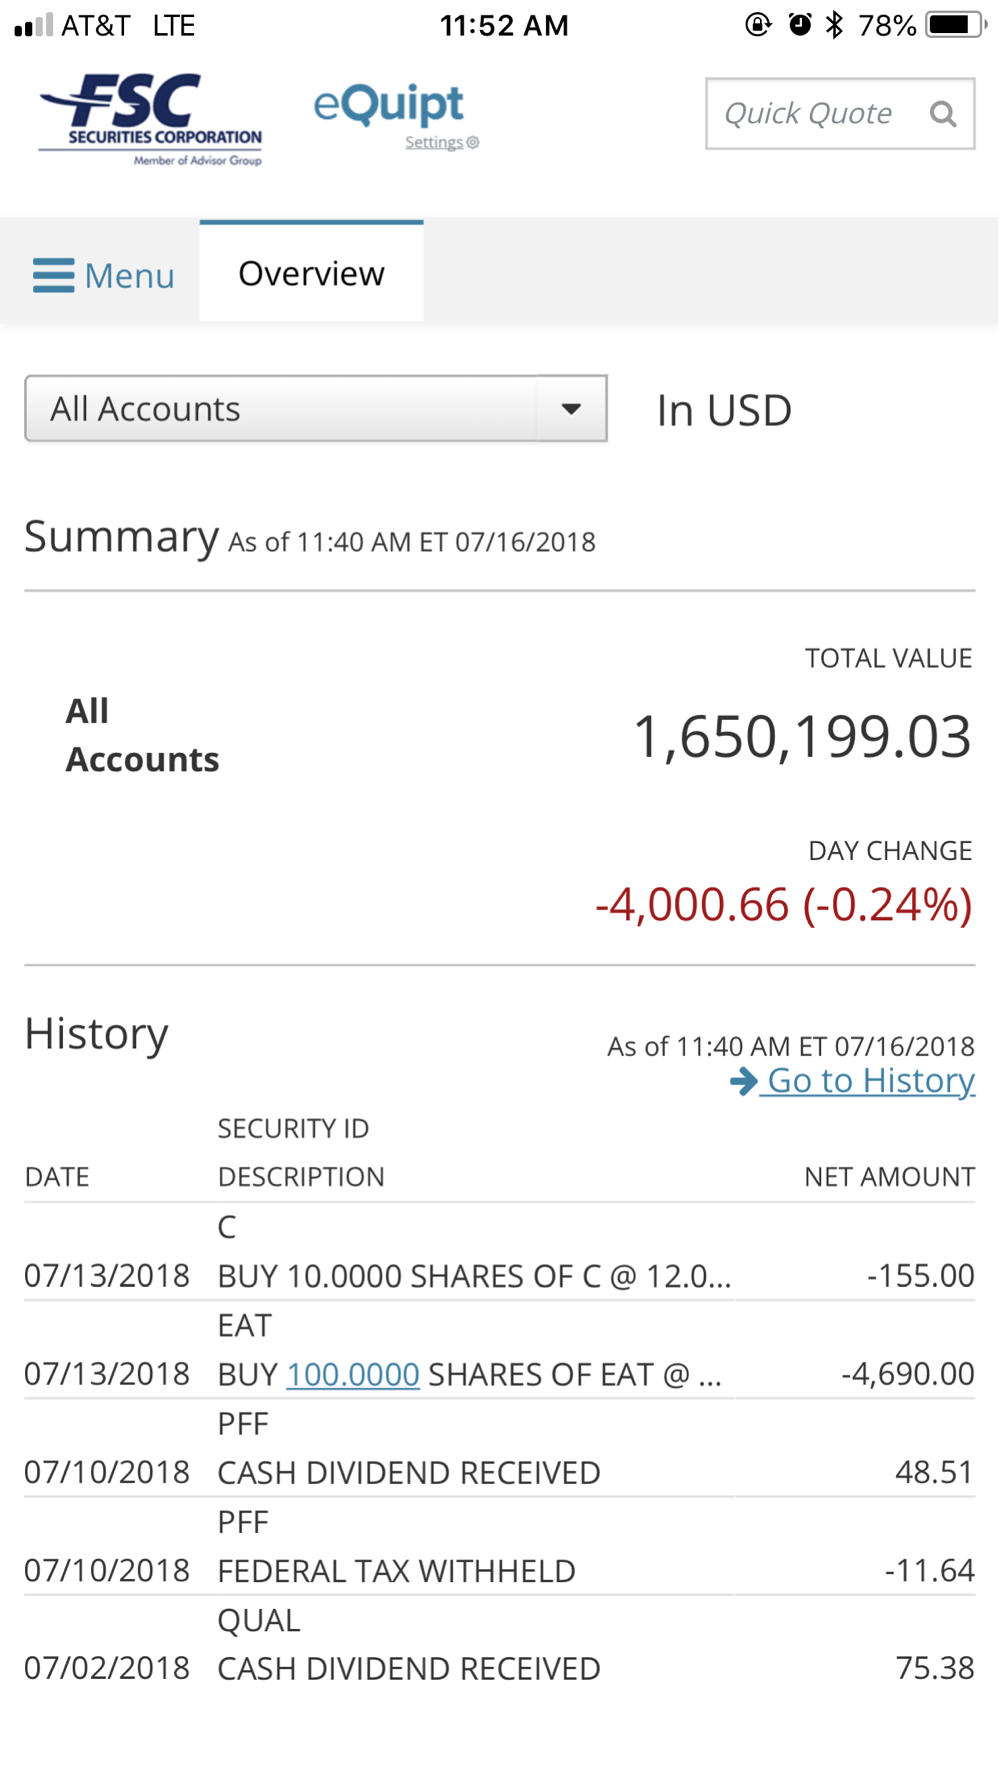1000x1778 pixels.
Task: Tap the Bluetooth icon in status bar
Action: [x=834, y=25]
